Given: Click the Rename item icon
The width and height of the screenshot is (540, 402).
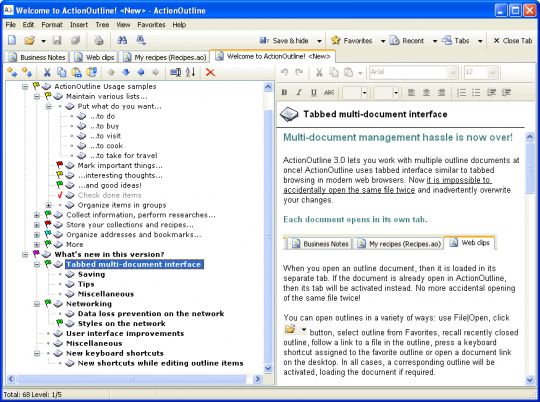Looking at the screenshot, I should 176,72.
